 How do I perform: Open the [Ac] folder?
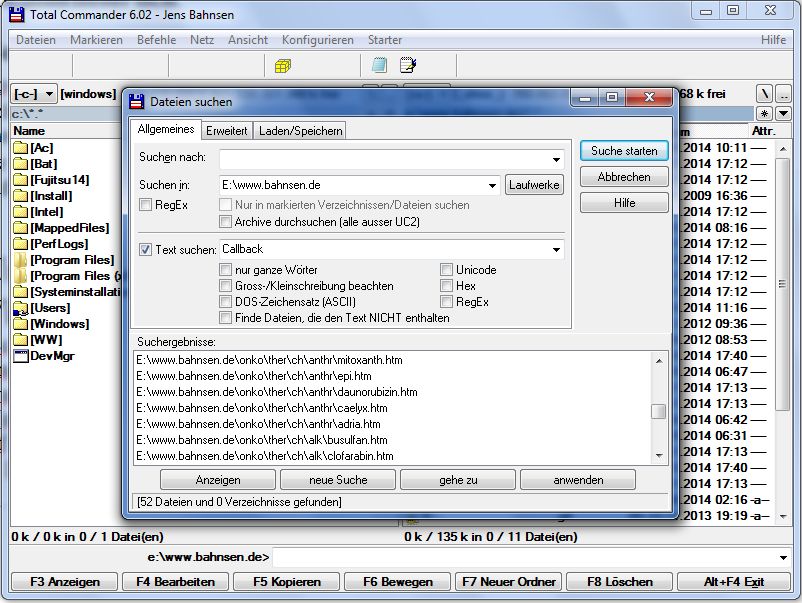pyautogui.click(x=41, y=148)
